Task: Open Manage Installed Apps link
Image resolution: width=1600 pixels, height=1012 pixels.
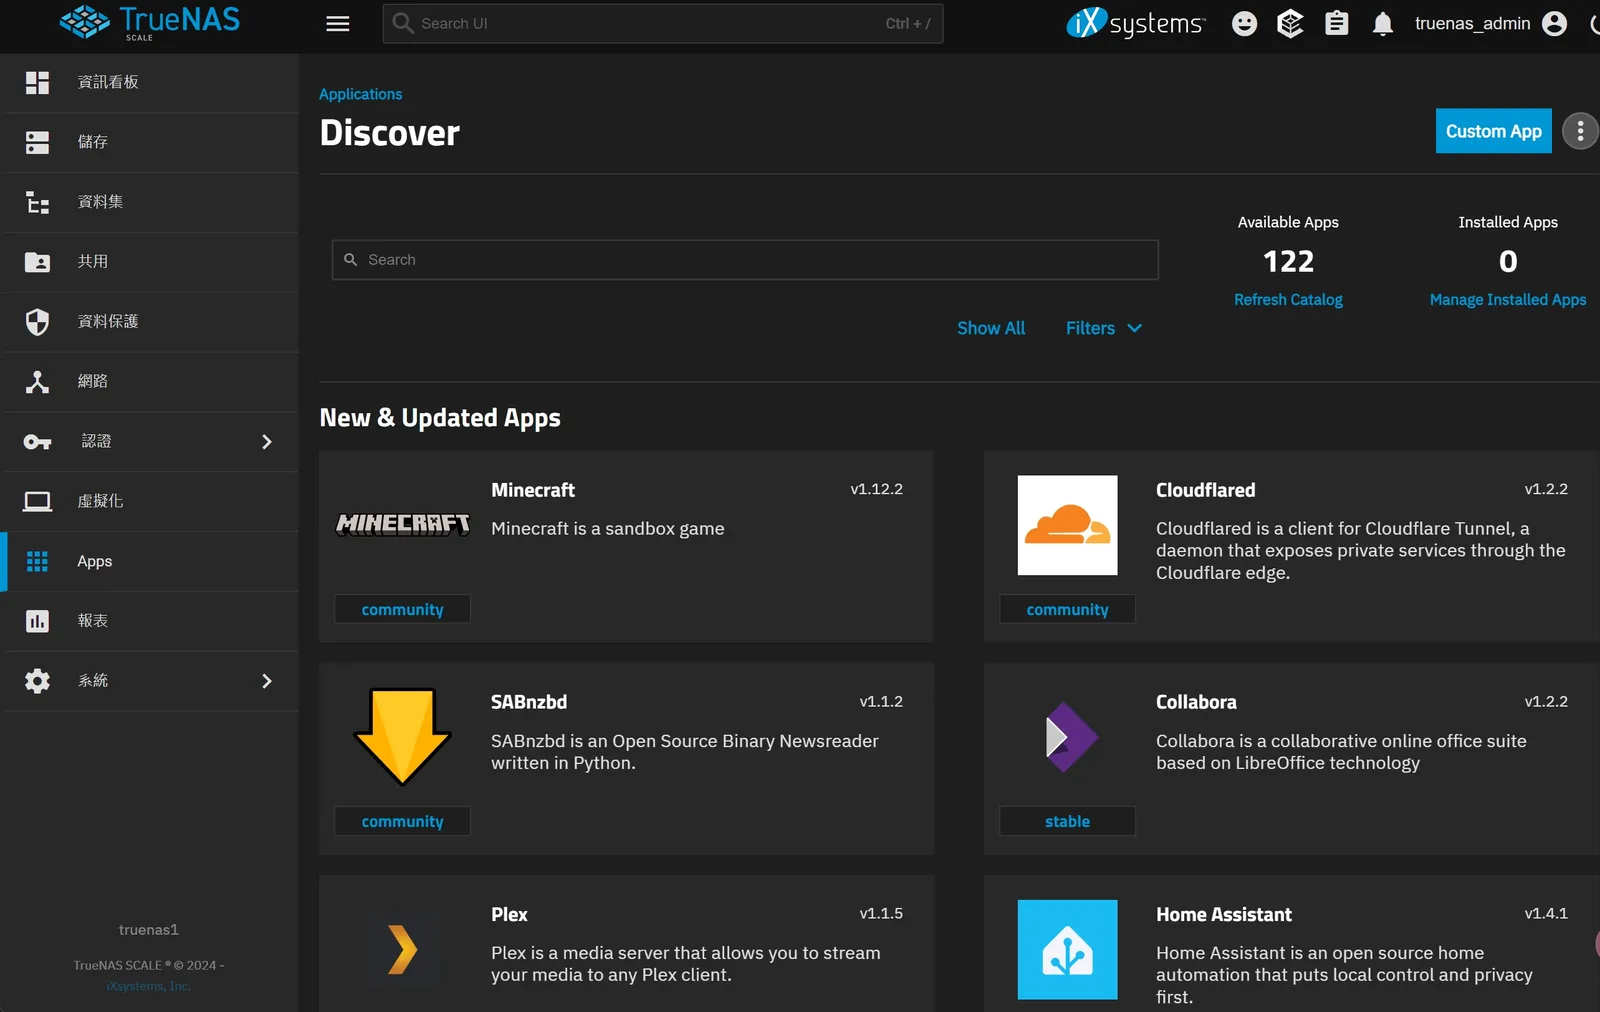Action: coord(1508,300)
